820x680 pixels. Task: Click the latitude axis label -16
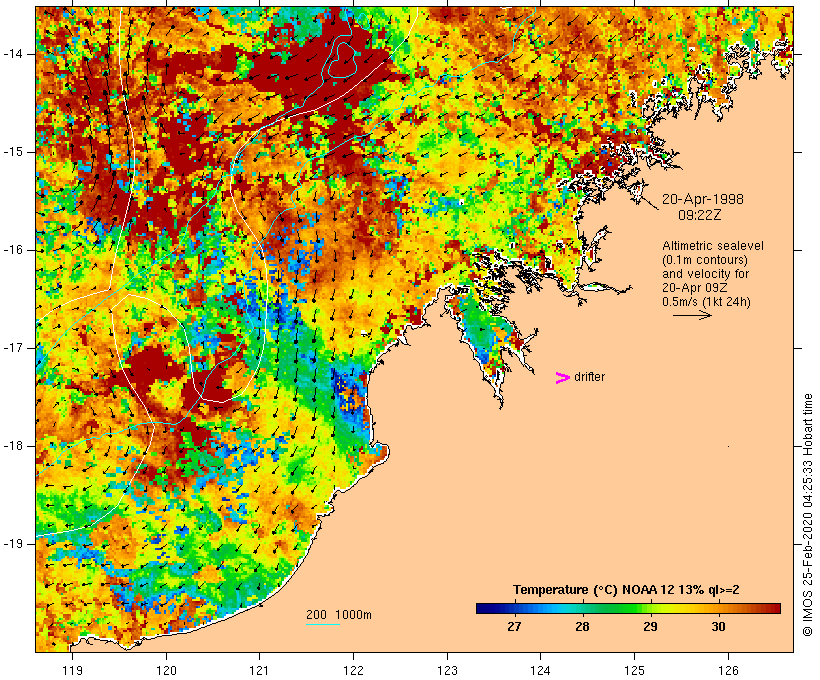(x=13, y=250)
